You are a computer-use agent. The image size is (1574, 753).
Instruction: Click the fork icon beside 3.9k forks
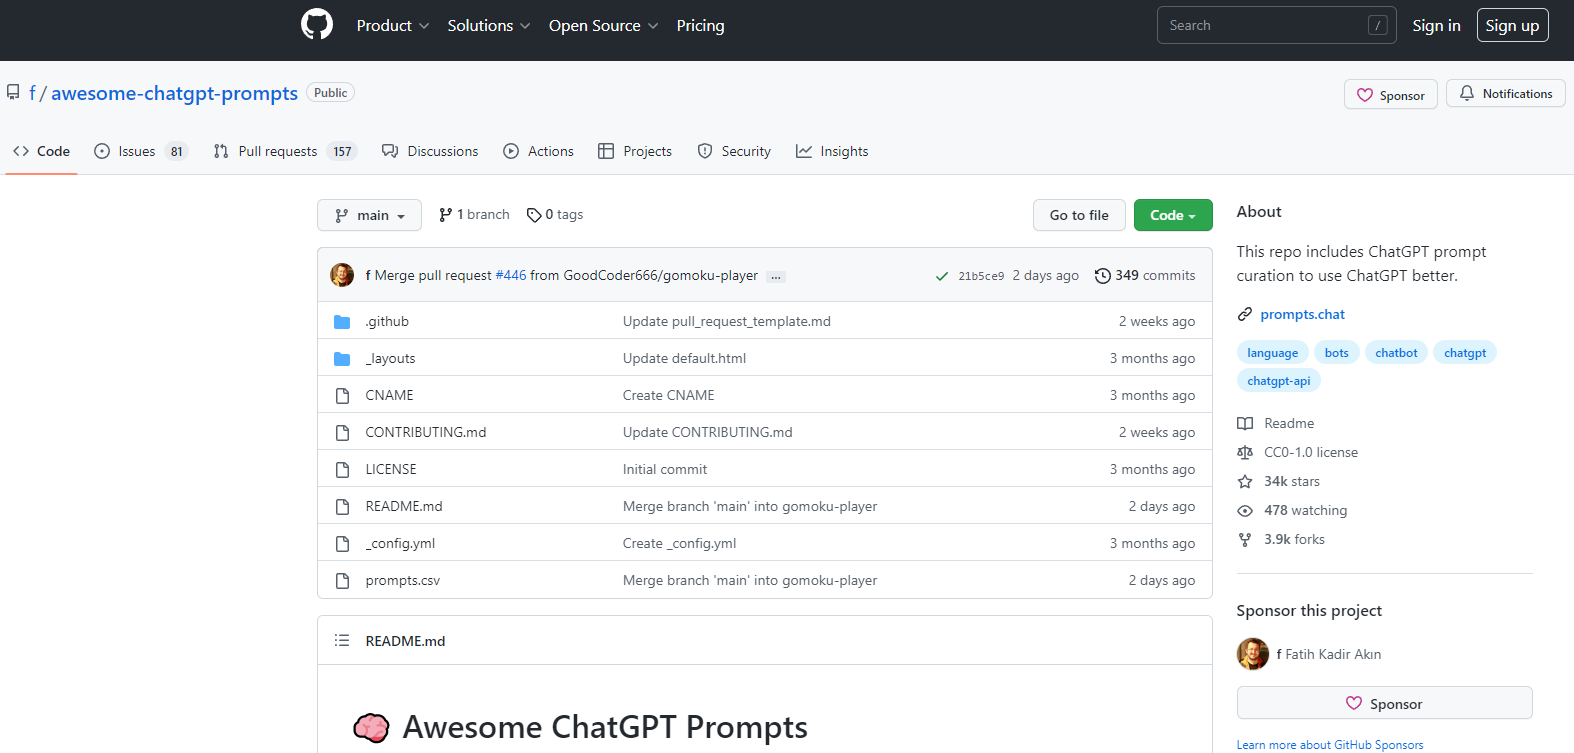(x=1245, y=540)
